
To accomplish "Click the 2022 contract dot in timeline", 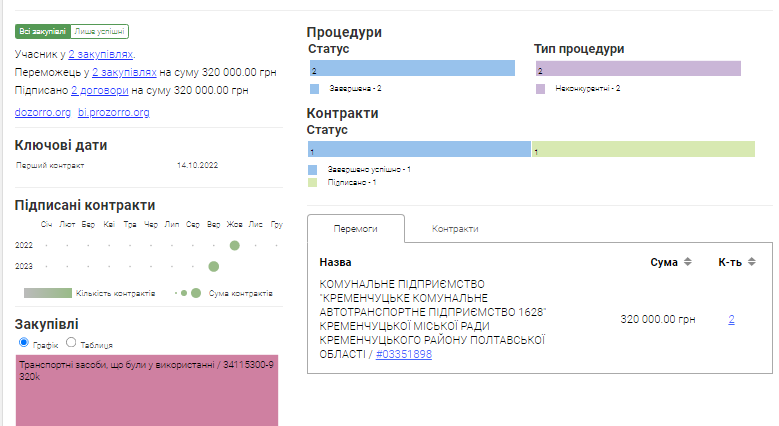I will pyautogui.click(x=235, y=245).
